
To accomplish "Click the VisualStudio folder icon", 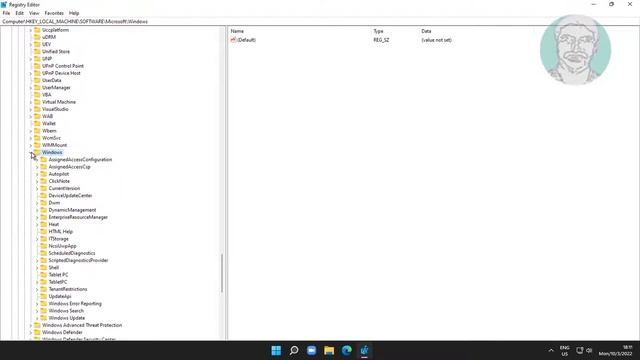I will point(37,109).
